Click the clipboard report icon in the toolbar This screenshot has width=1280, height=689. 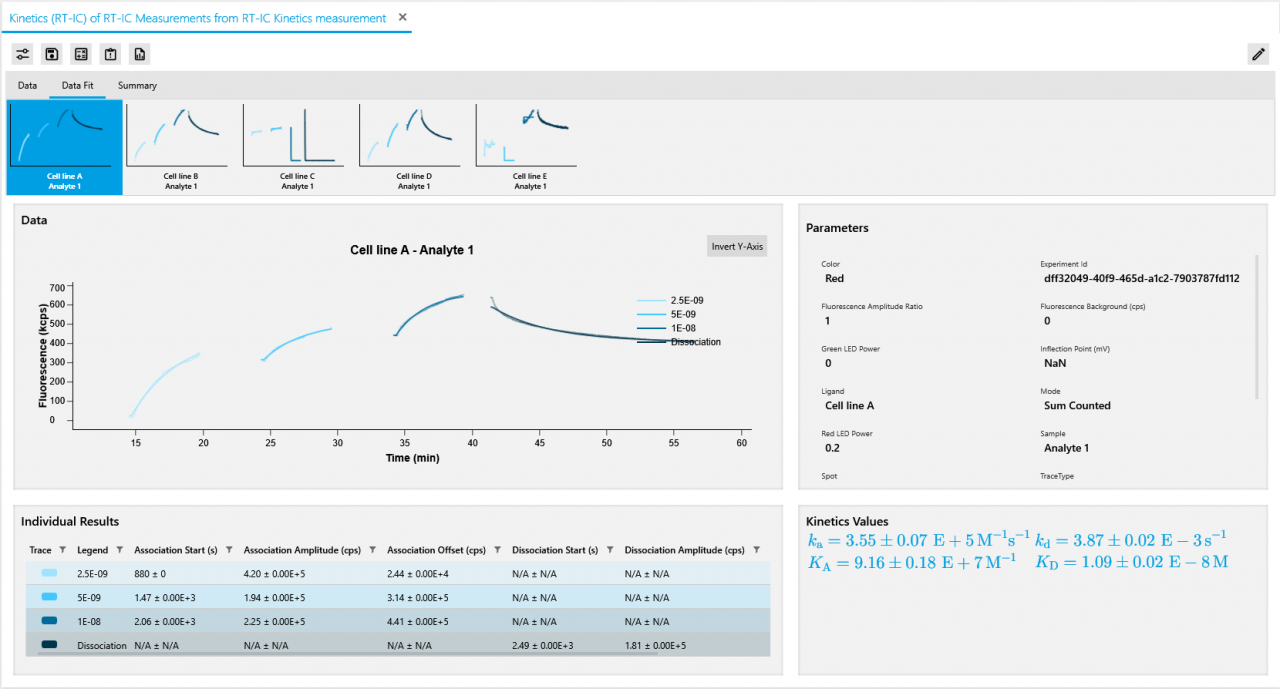tap(110, 54)
